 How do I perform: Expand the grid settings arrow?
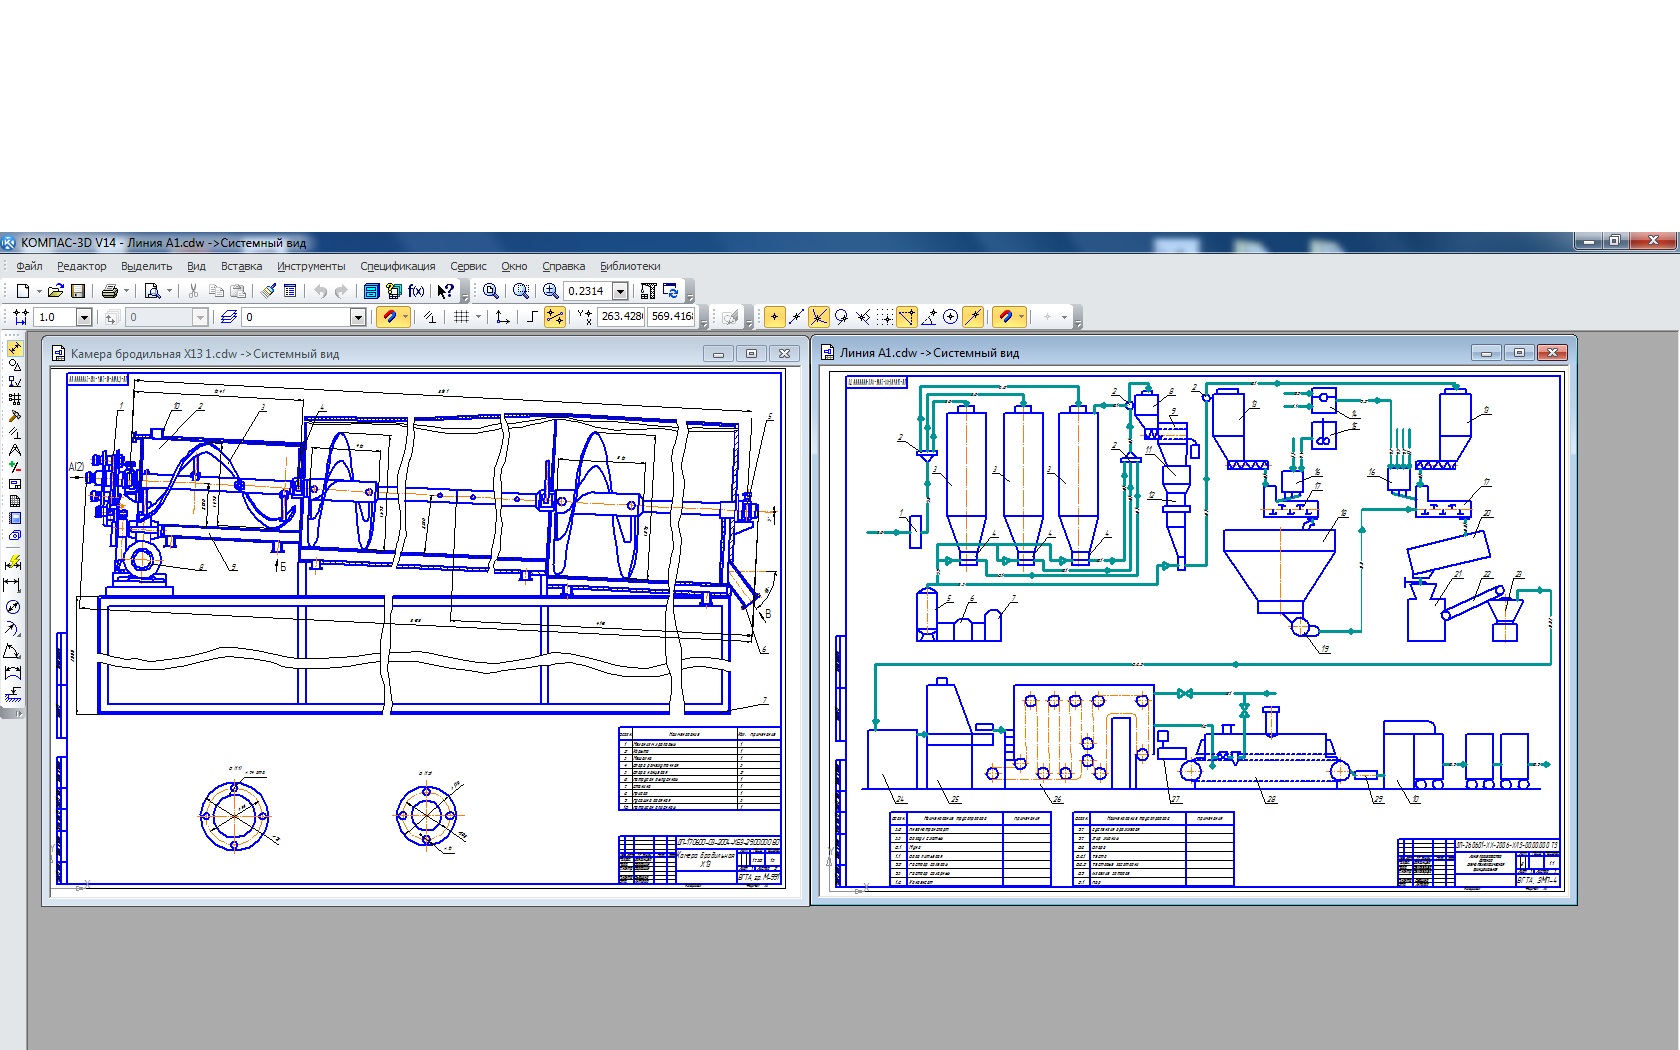pos(478,317)
